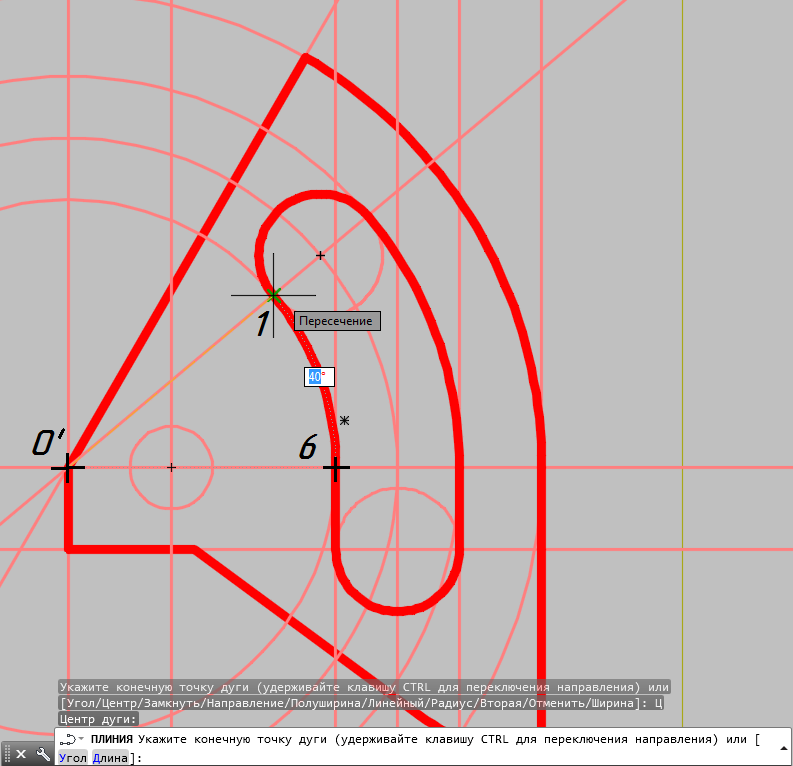
Task: Click the black cross marker at point 0'
Action: point(68,468)
